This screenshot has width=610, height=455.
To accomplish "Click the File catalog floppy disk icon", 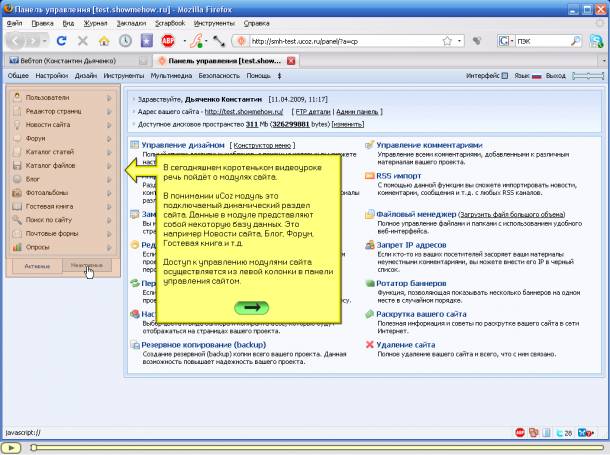I will click(17, 165).
